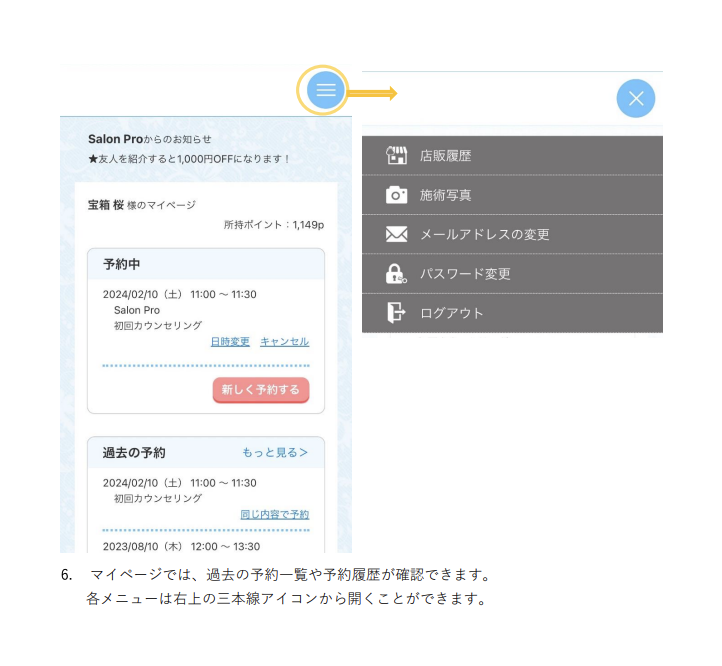This screenshot has height=666, width=722.
Task: Click the 日時変更 link
Action: pyautogui.click(x=230, y=342)
